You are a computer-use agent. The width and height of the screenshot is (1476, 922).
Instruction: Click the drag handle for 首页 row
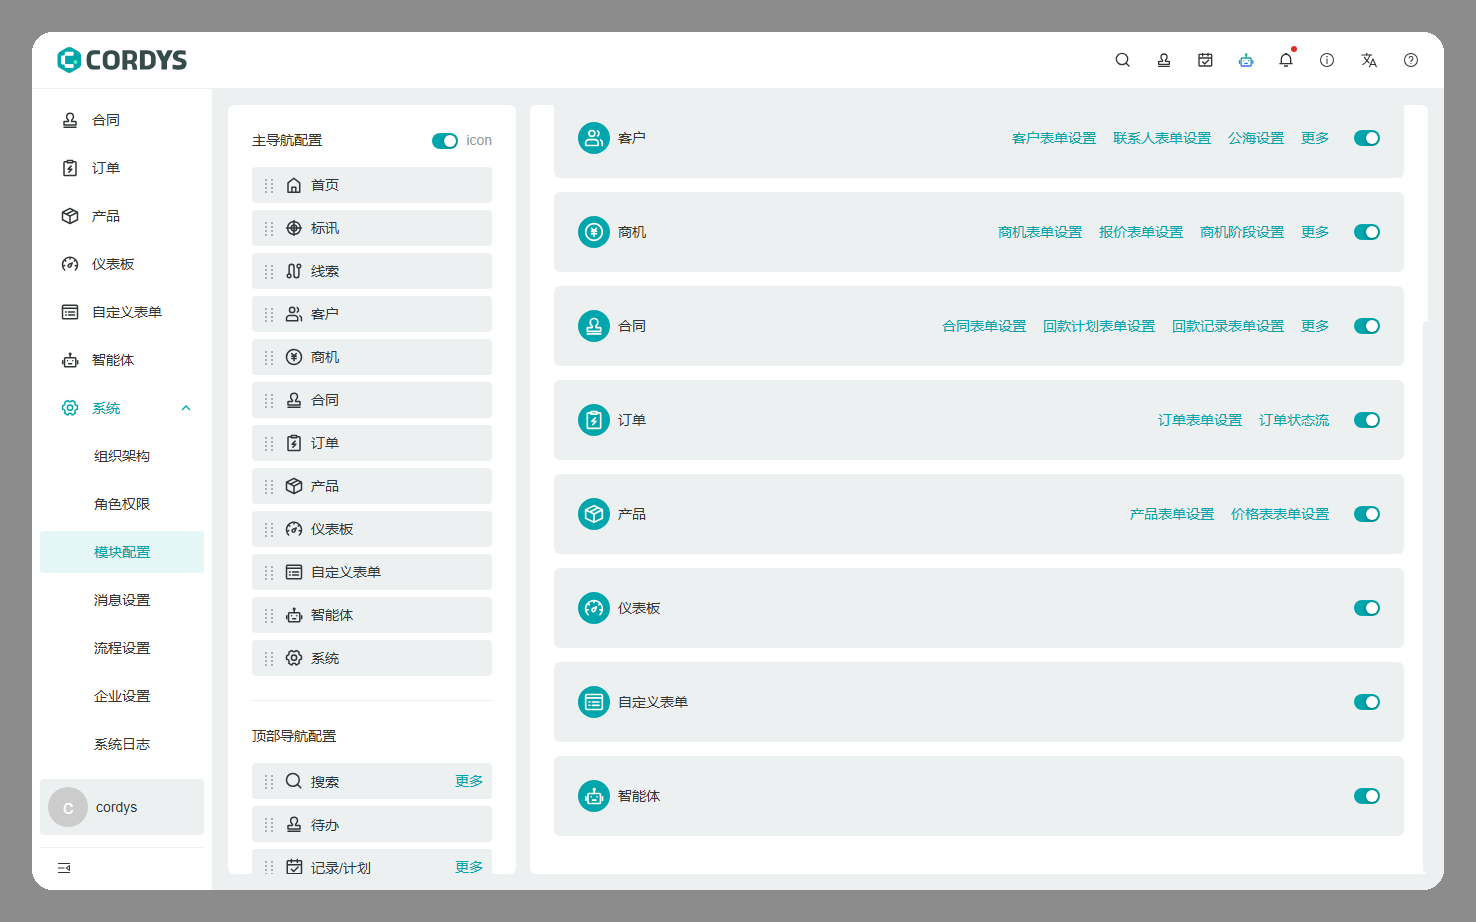(269, 185)
